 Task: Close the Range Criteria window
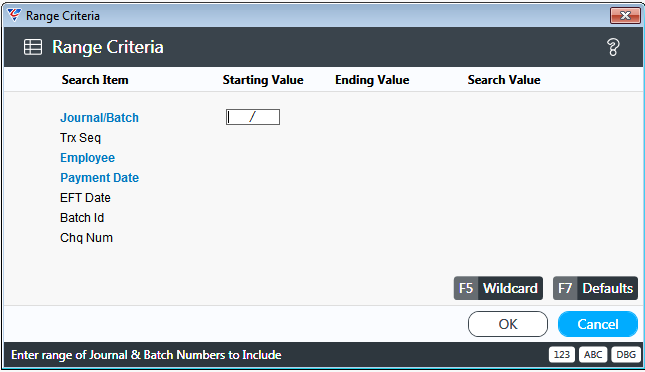625,16
